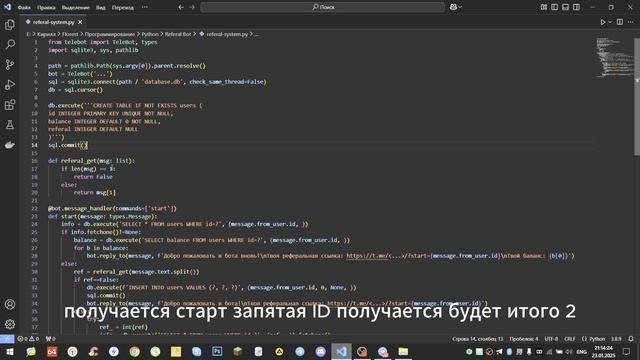Go forward with the navigation arrow
The image size is (640, 360).
[192, 7]
